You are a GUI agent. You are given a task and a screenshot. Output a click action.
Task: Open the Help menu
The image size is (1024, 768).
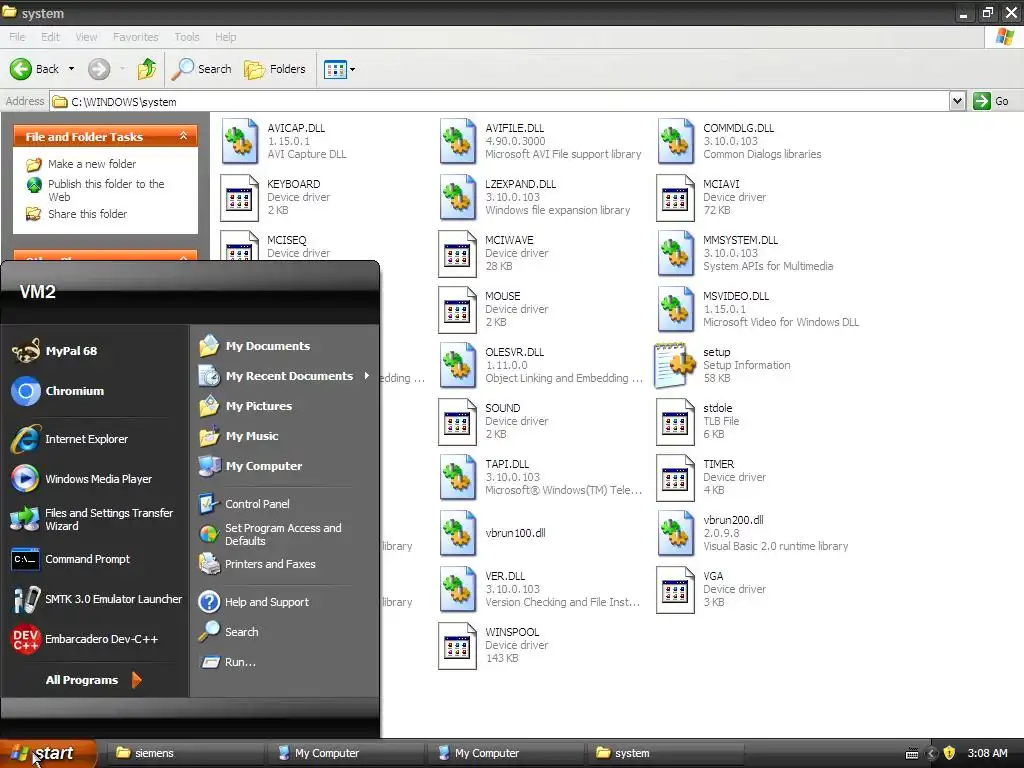coord(226,37)
